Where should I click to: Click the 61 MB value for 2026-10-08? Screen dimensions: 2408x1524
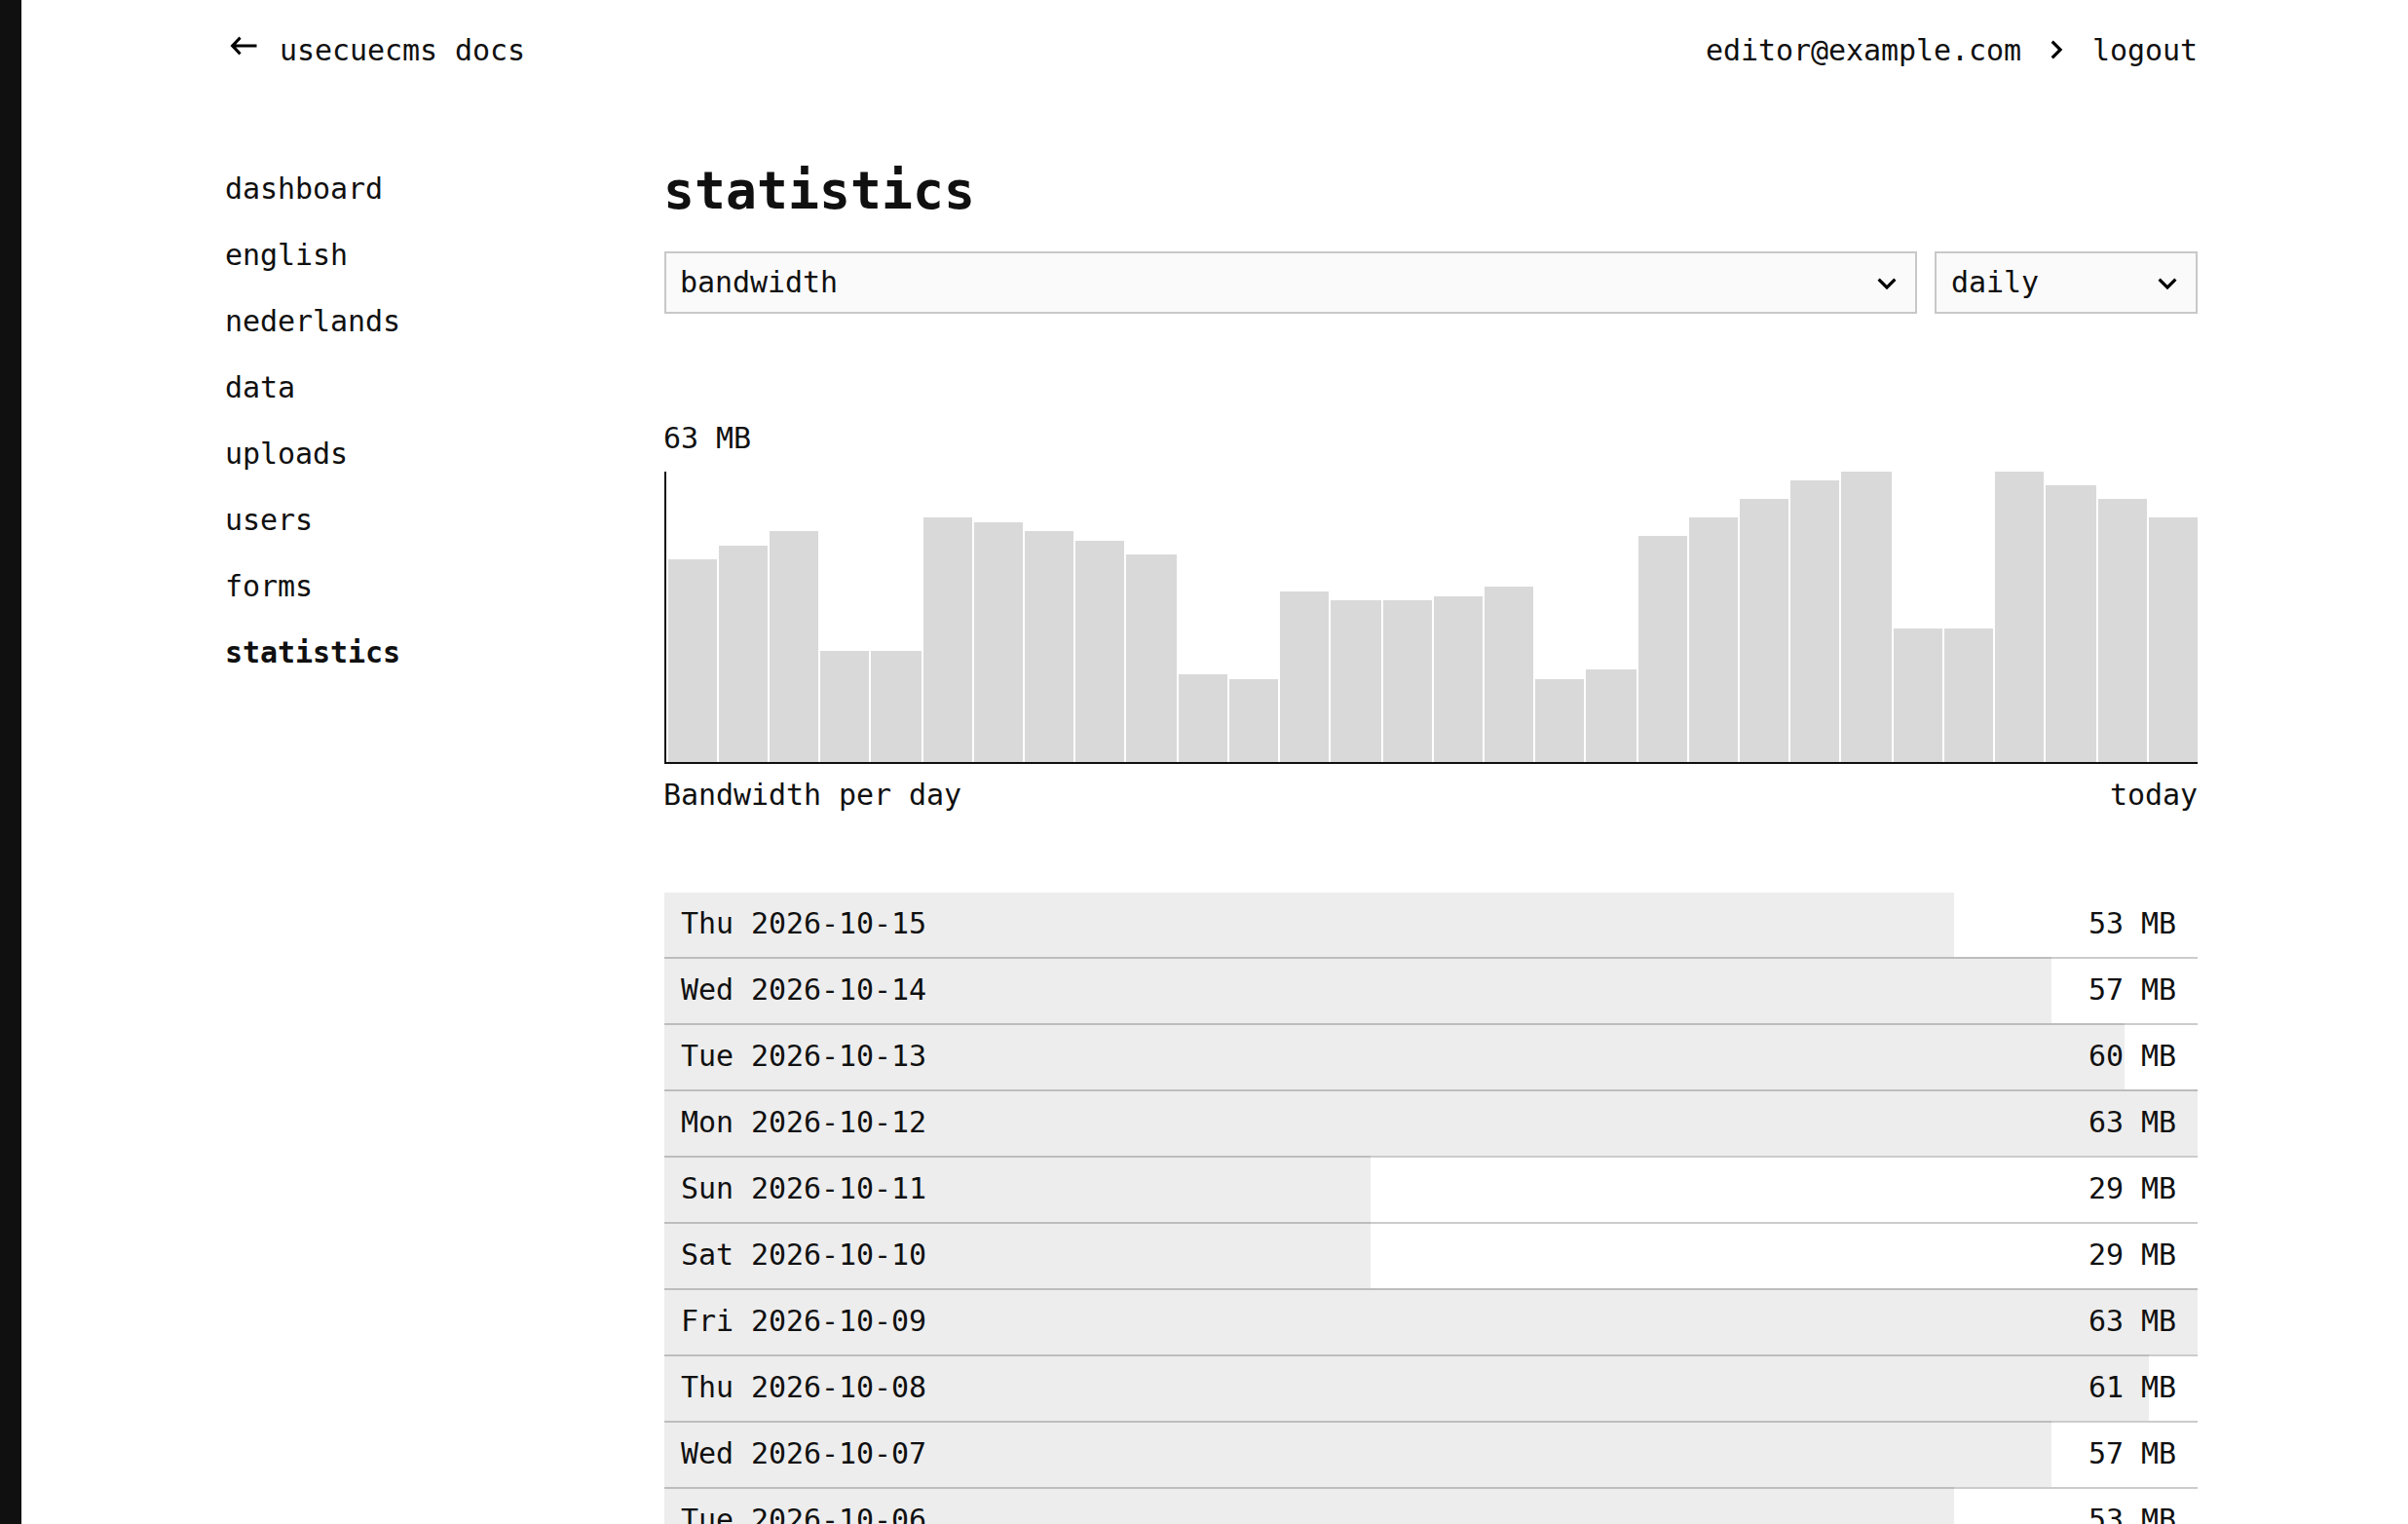coord(2132,1387)
